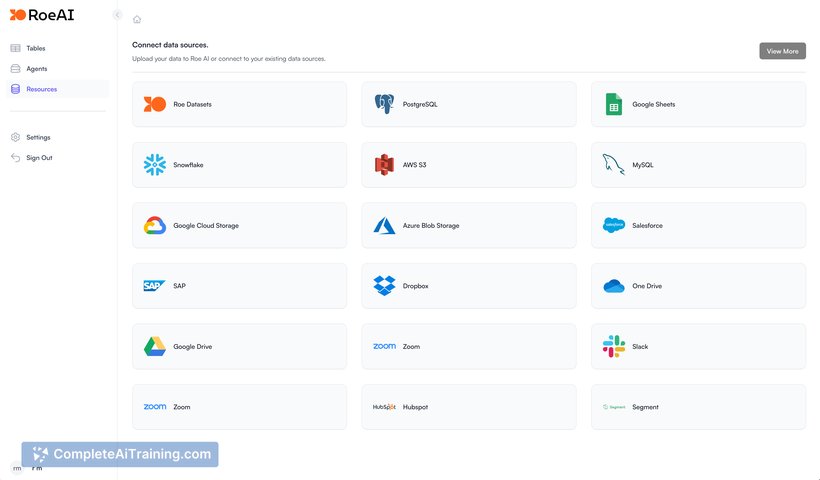Screen dimensions: 820x480
Task: Click the Snowflake logo icon
Action: point(155,165)
